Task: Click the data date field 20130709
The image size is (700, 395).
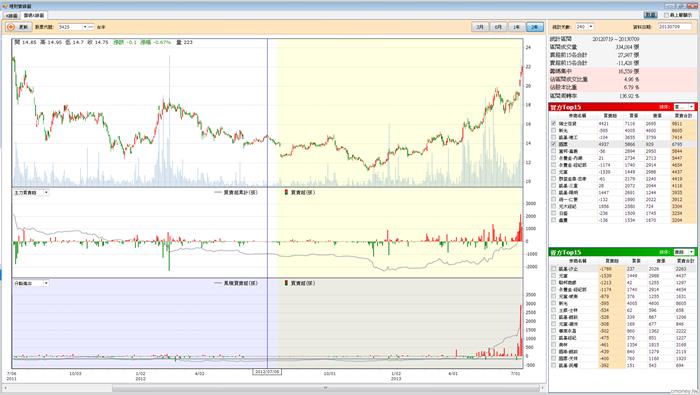Action: (674, 27)
